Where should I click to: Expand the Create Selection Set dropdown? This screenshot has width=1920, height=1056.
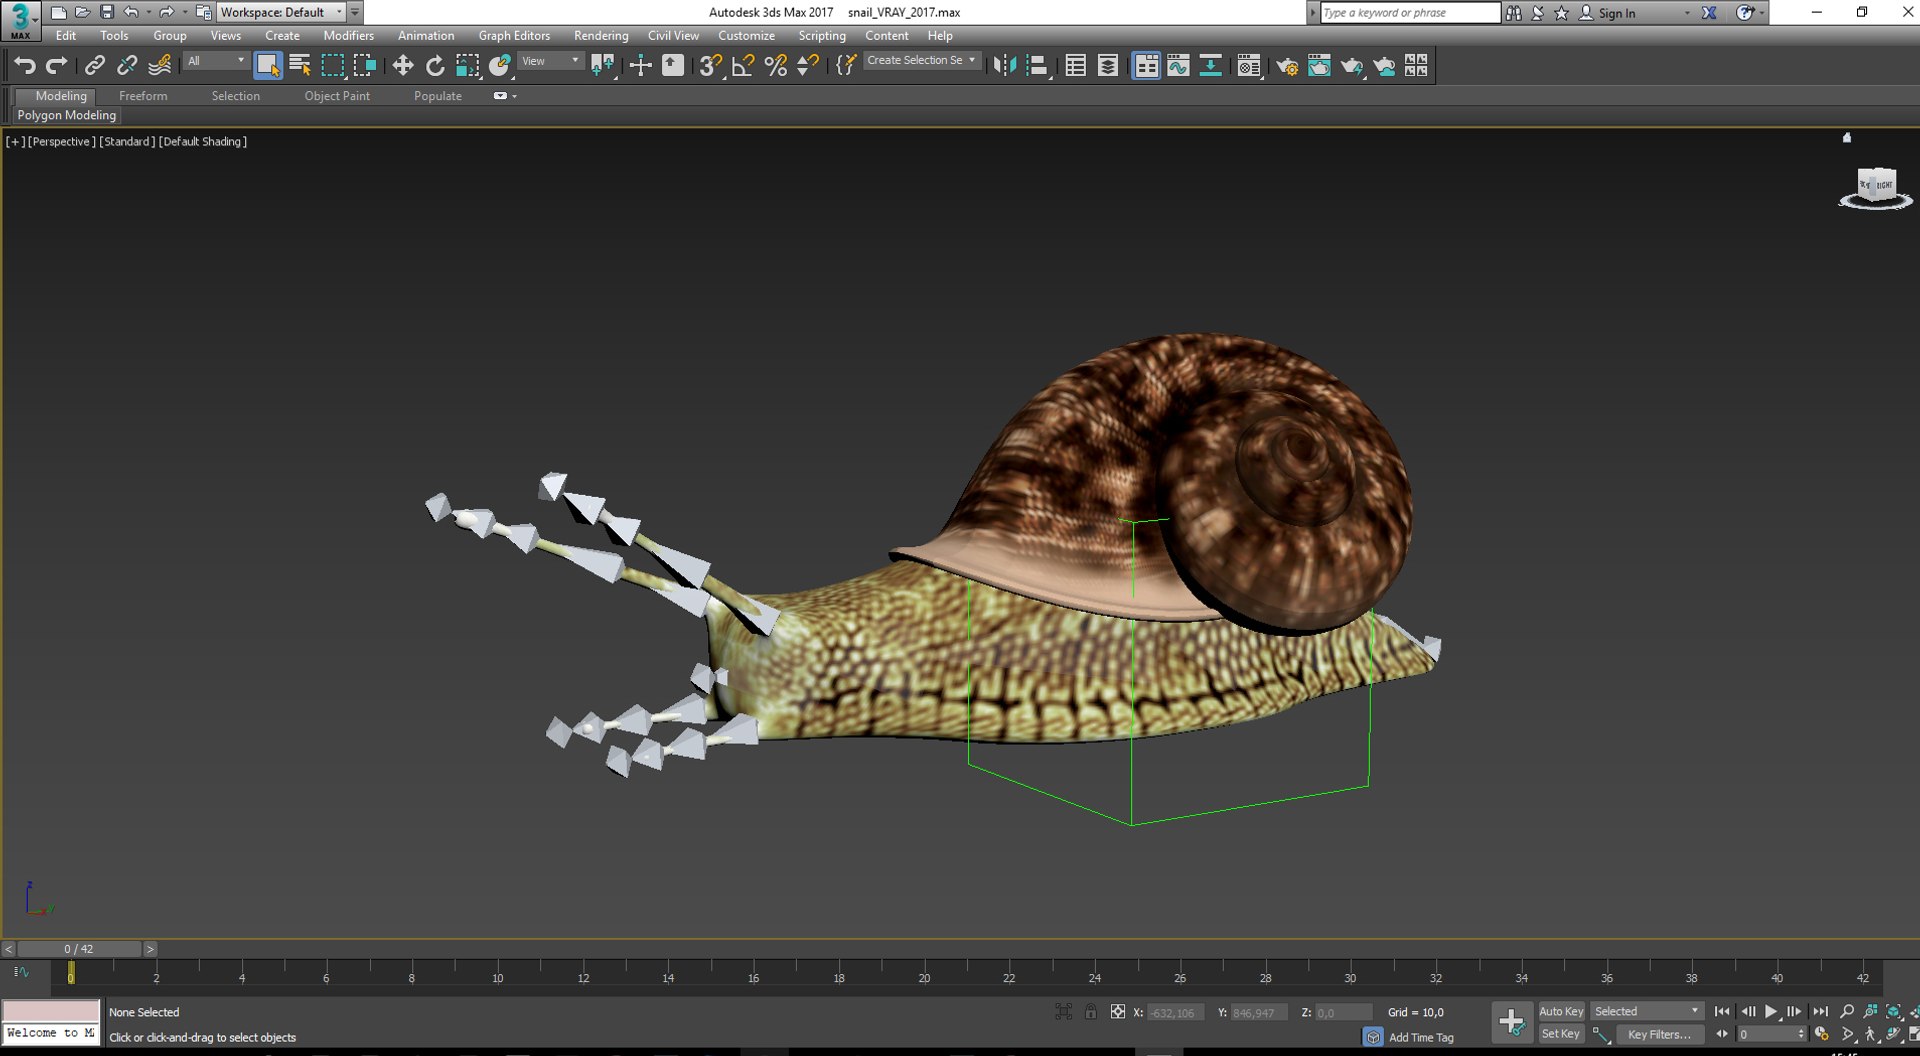[921, 61]
